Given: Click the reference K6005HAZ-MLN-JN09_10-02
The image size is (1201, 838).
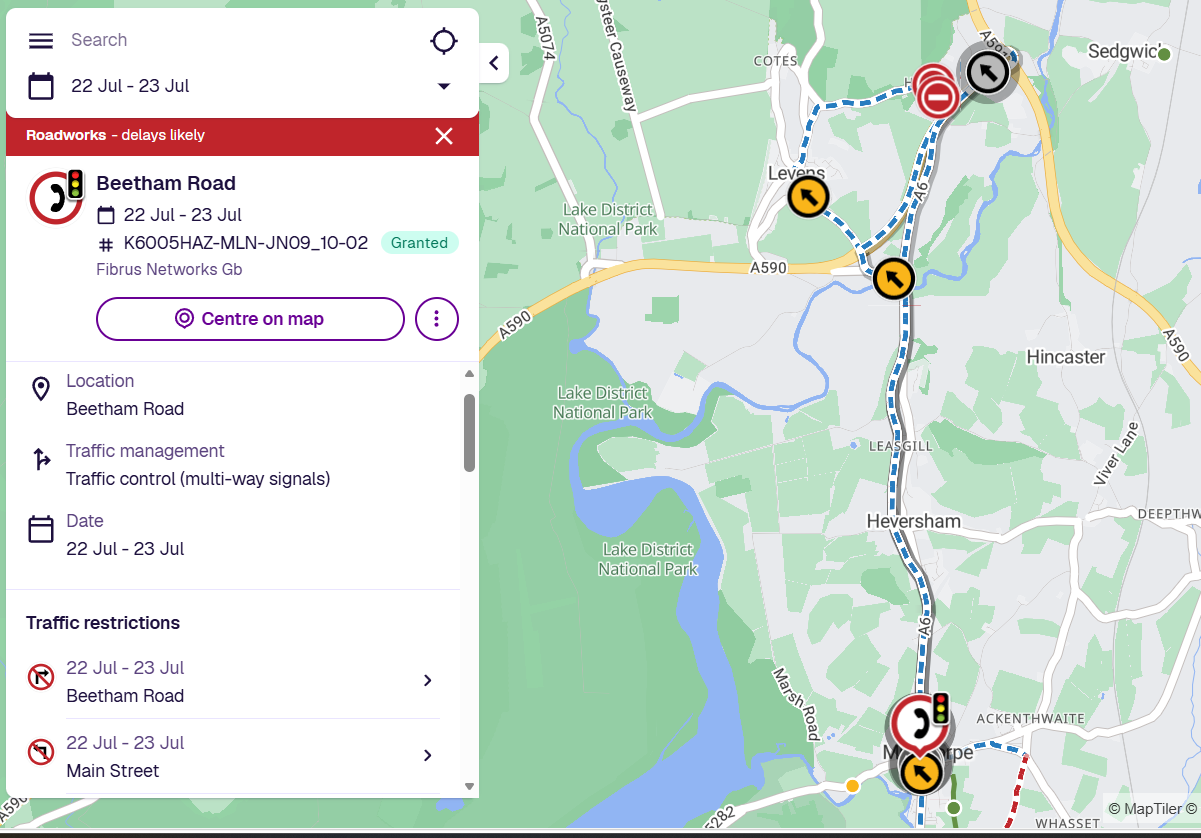Looking at the screenshot, I should click(x=246, y=243).
